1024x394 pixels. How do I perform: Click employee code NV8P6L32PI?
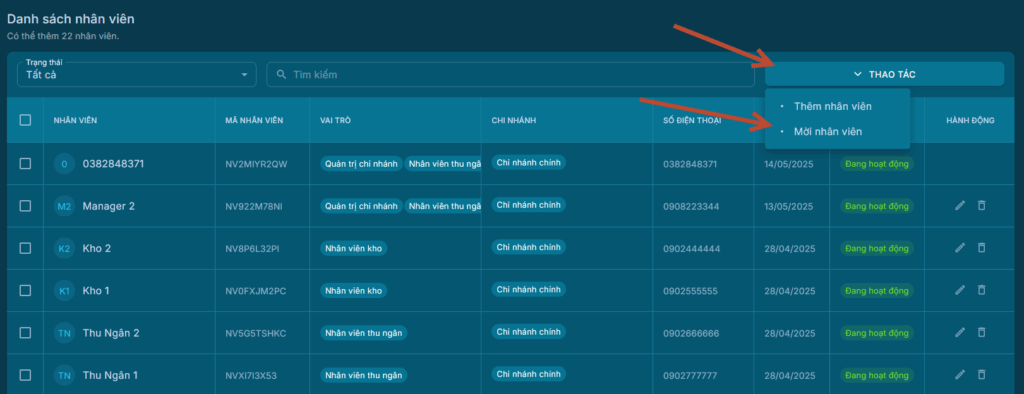[x=252, y=248]
